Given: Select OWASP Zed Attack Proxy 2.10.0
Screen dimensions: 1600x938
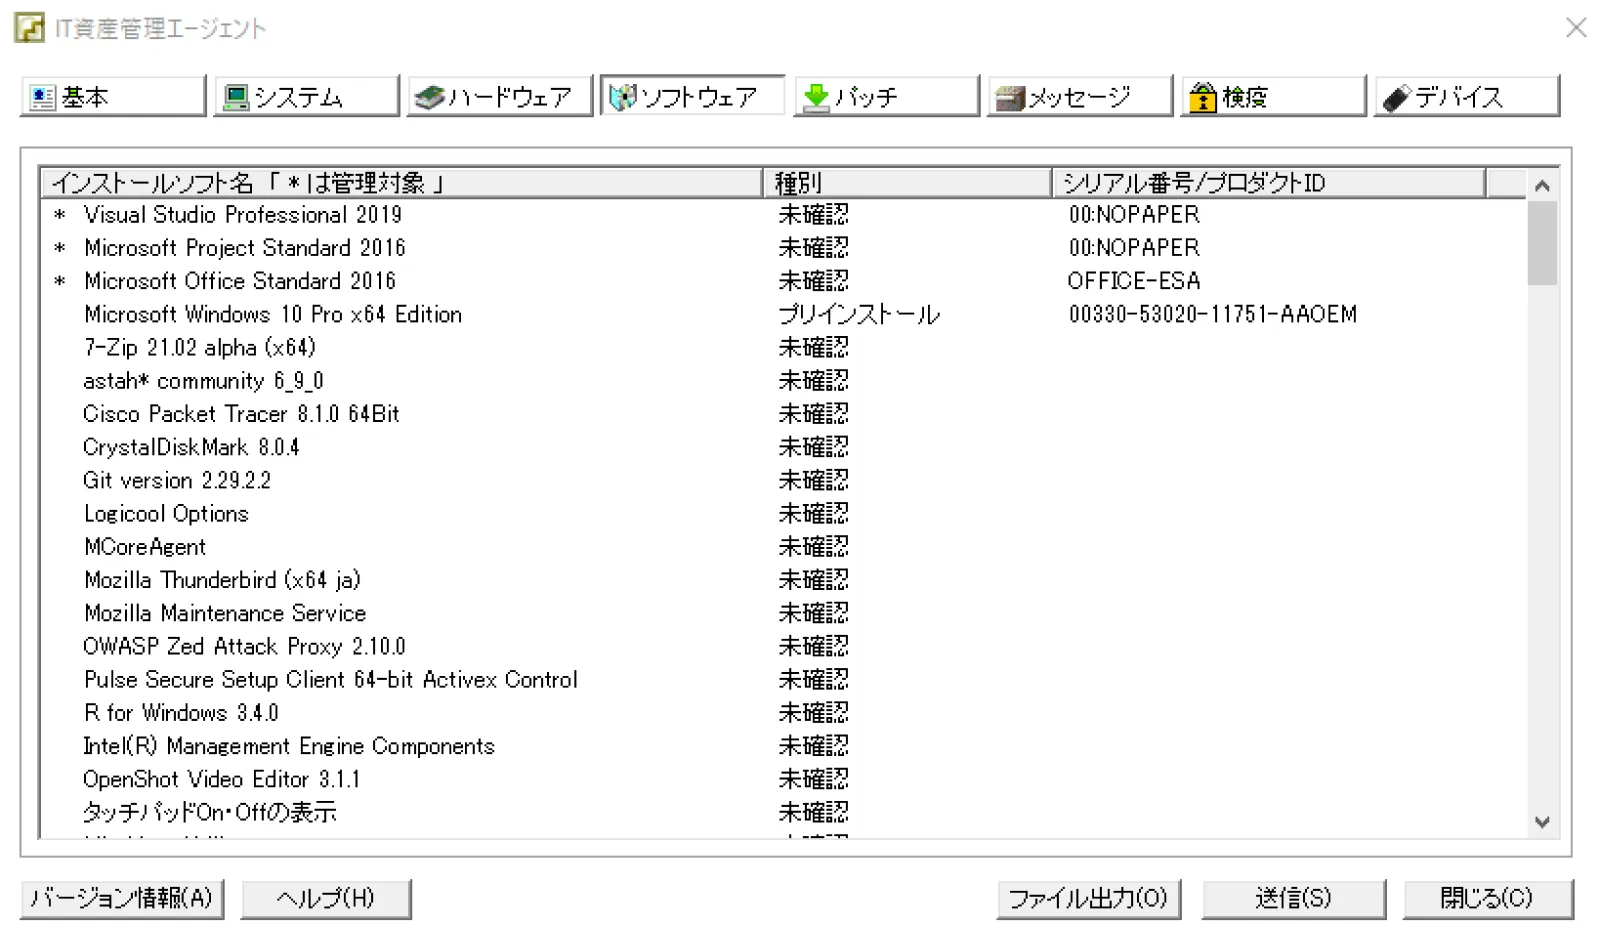Looking at the screenshot, I should tap(784, 646).
